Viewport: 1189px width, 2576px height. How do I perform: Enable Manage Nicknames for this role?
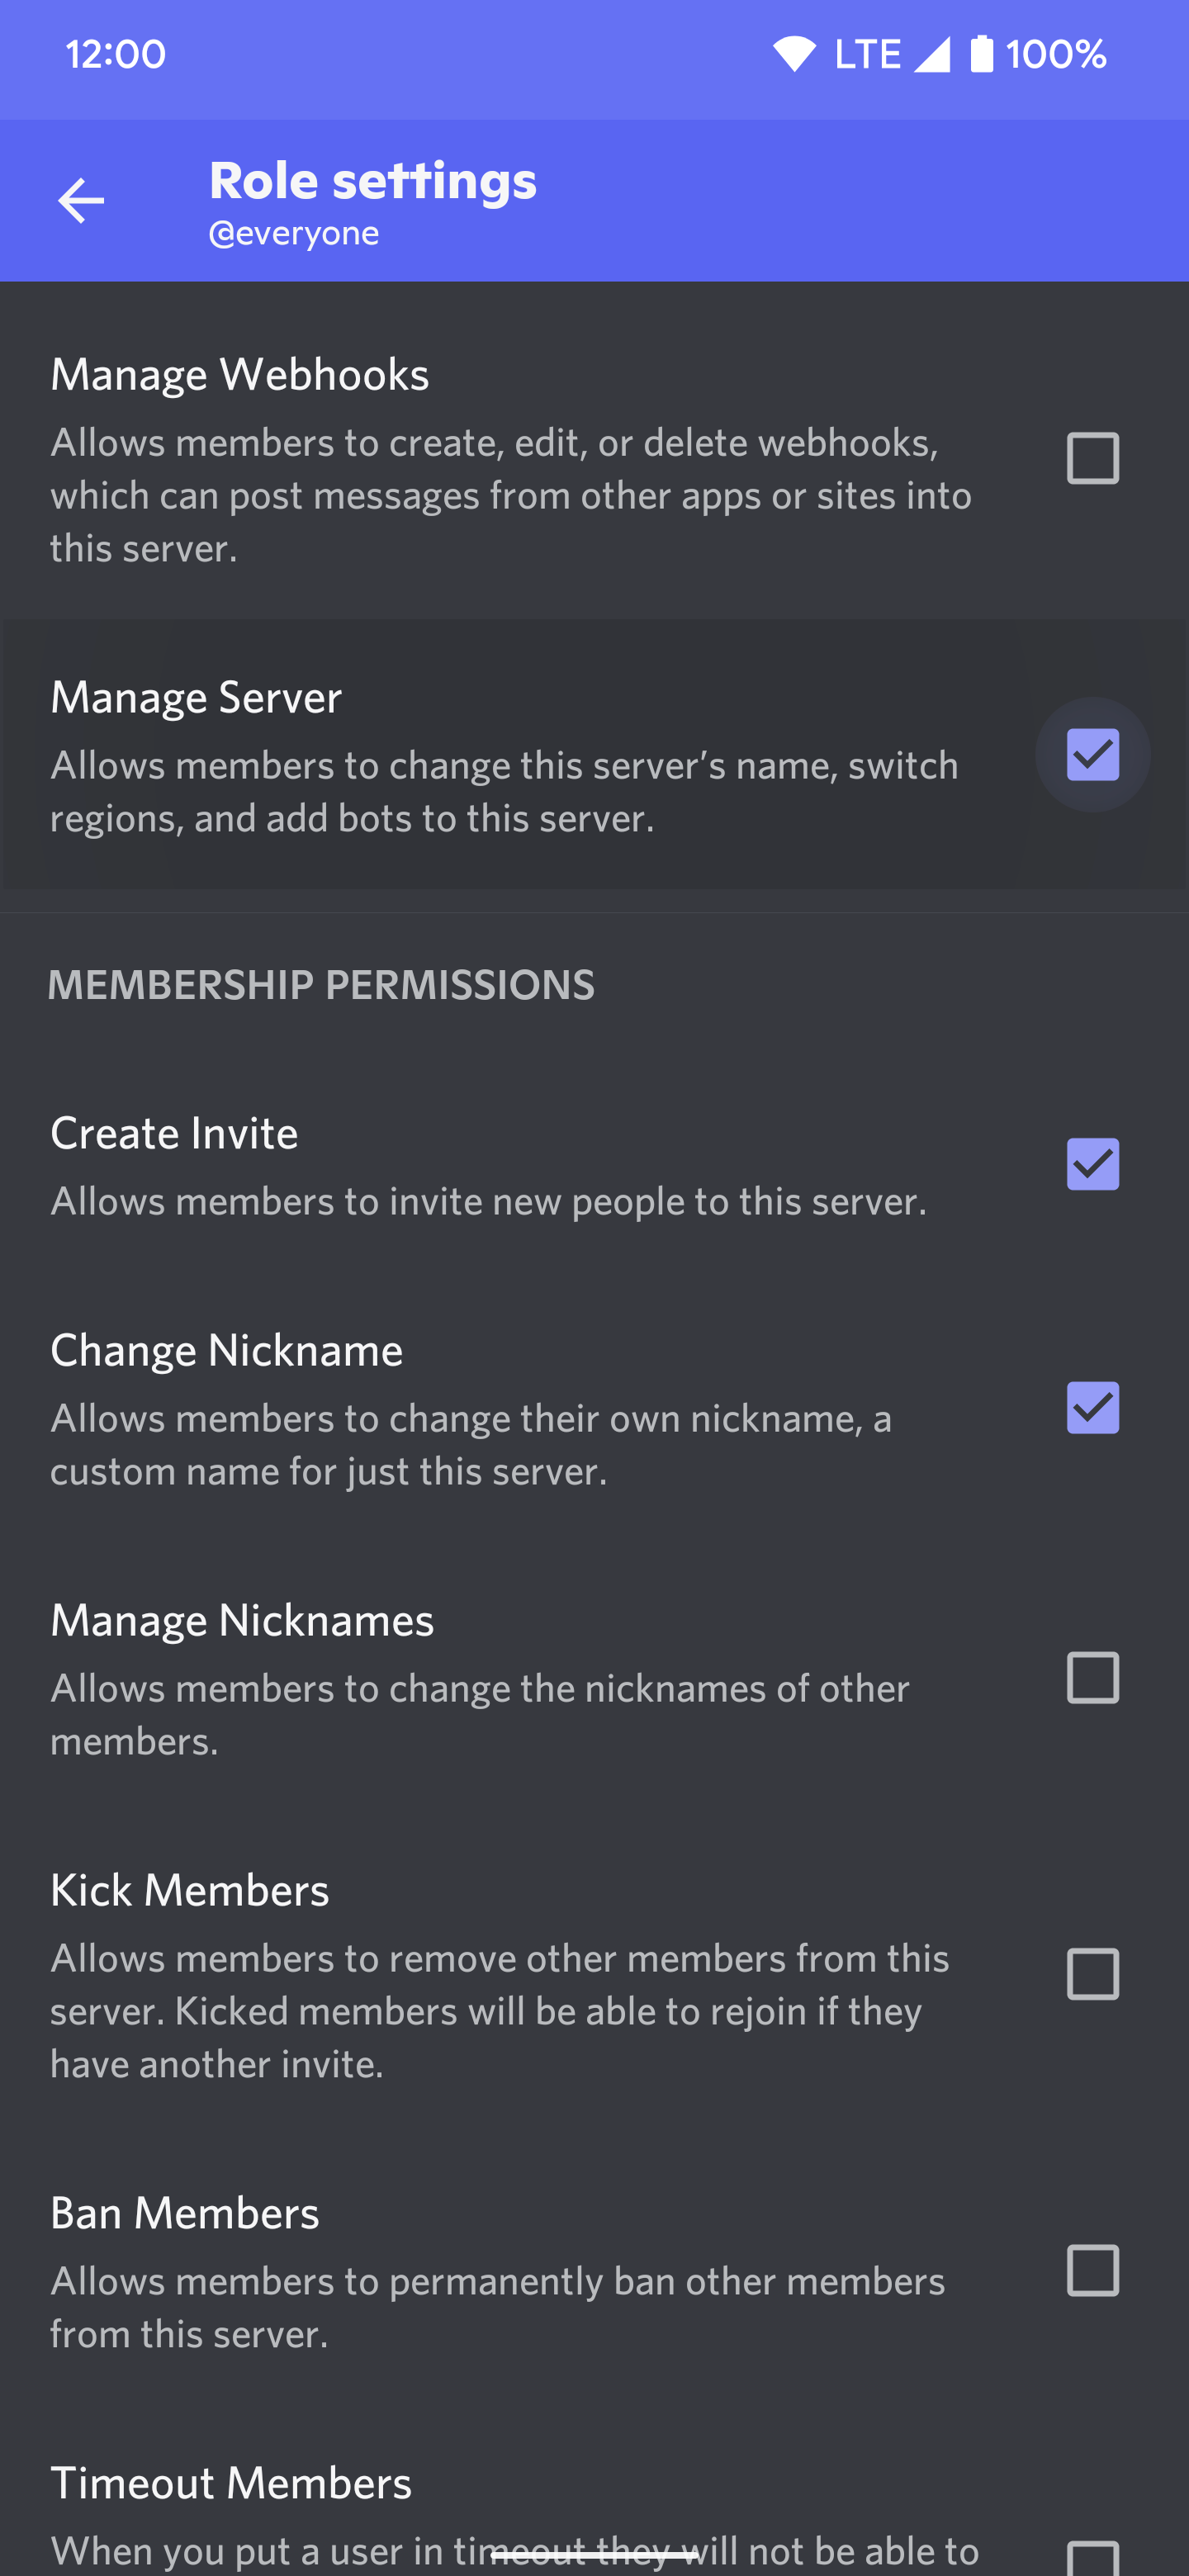pyautogui.click(x=1092, y=1679)
